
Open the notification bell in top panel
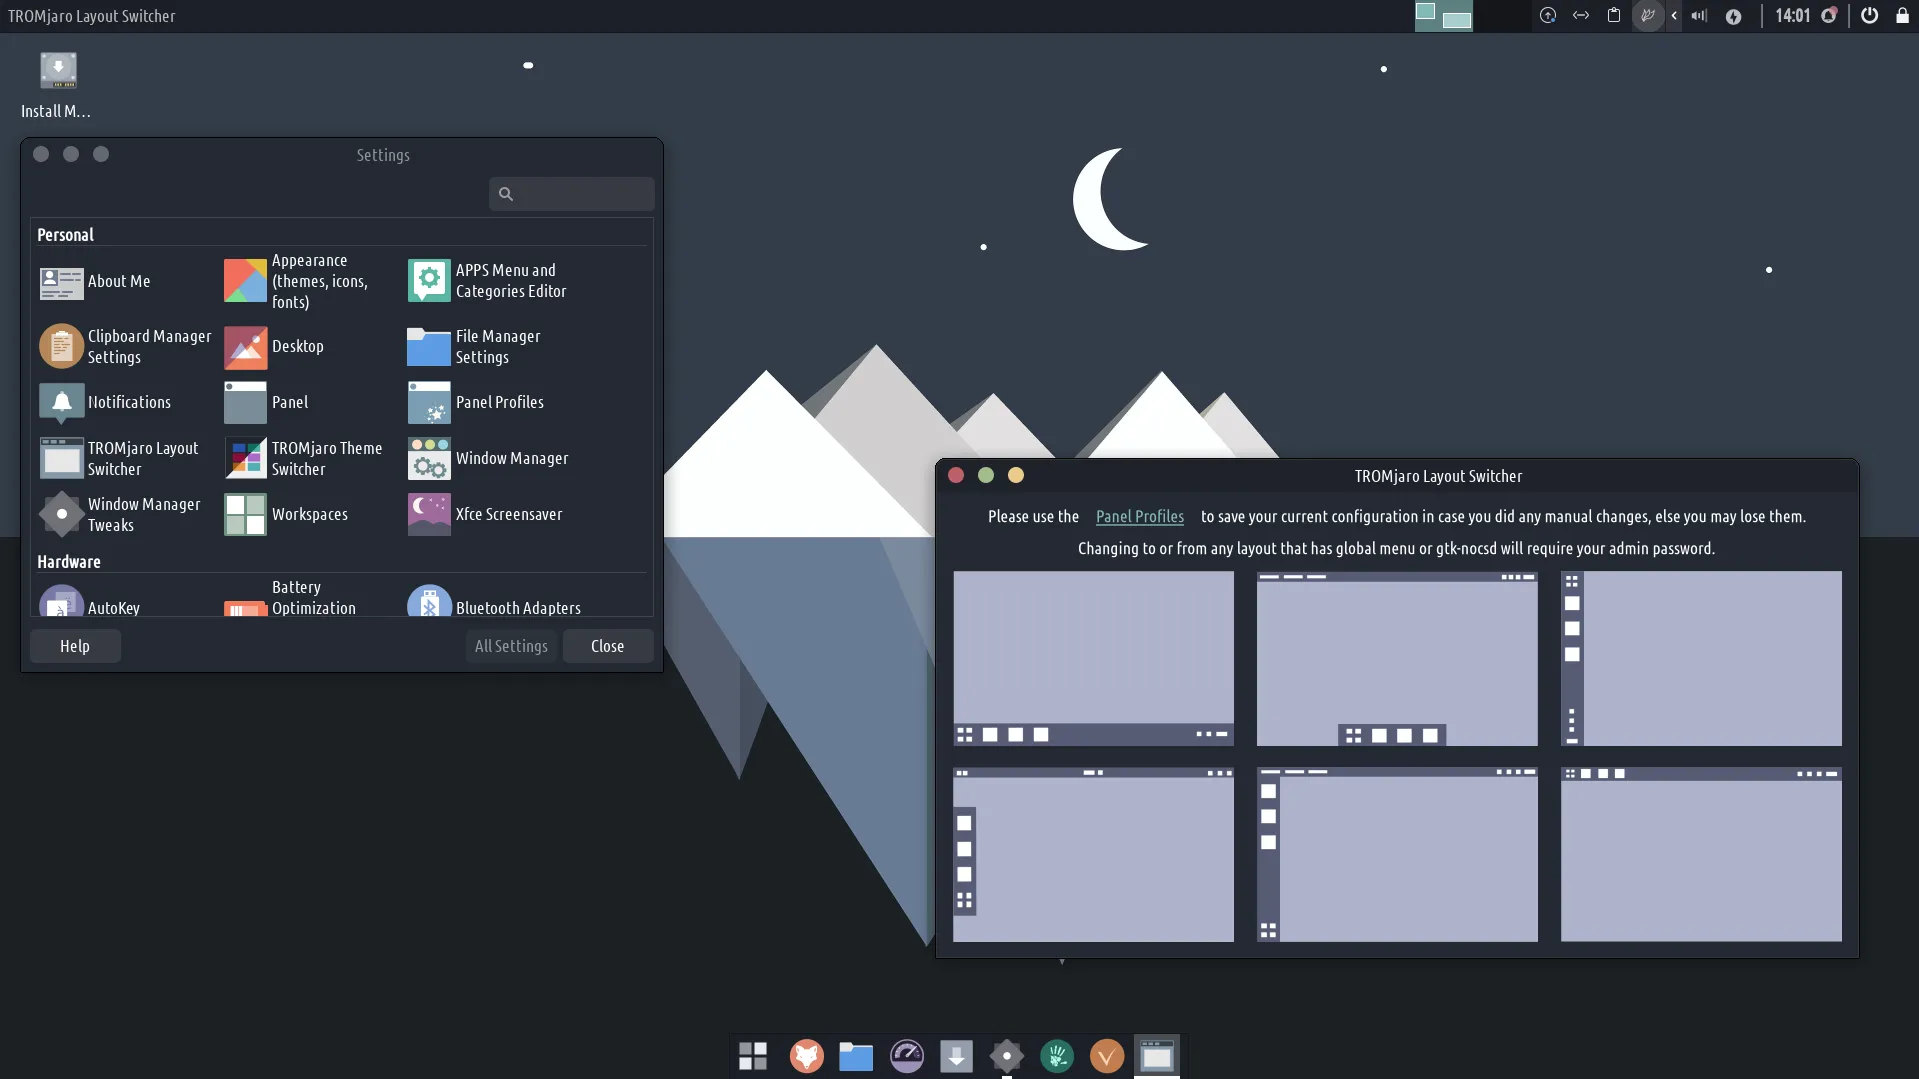[1828, 15]
